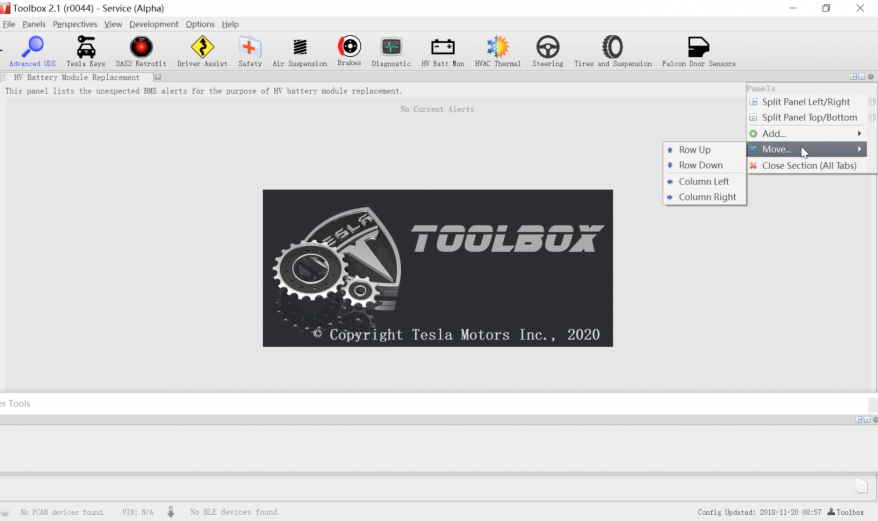Viewport: 878px width, 521px height.
Task: Close the HV Battery Module Replacement tab
Action: click(158, 77)
